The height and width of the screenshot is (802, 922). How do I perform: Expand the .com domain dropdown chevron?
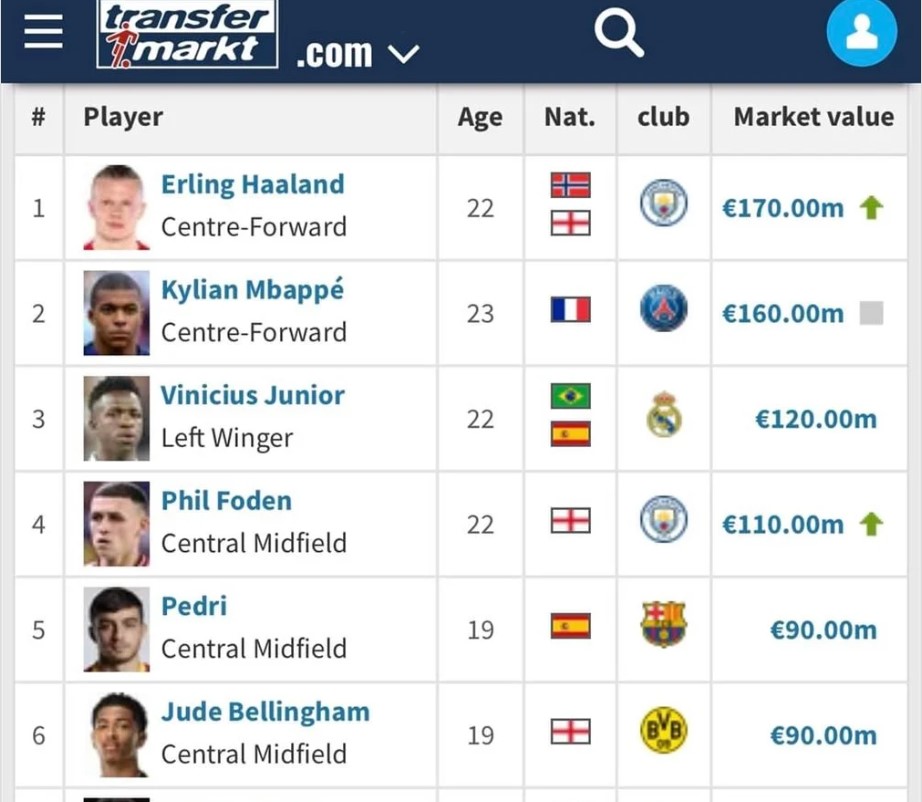click(x=404, y=55)
